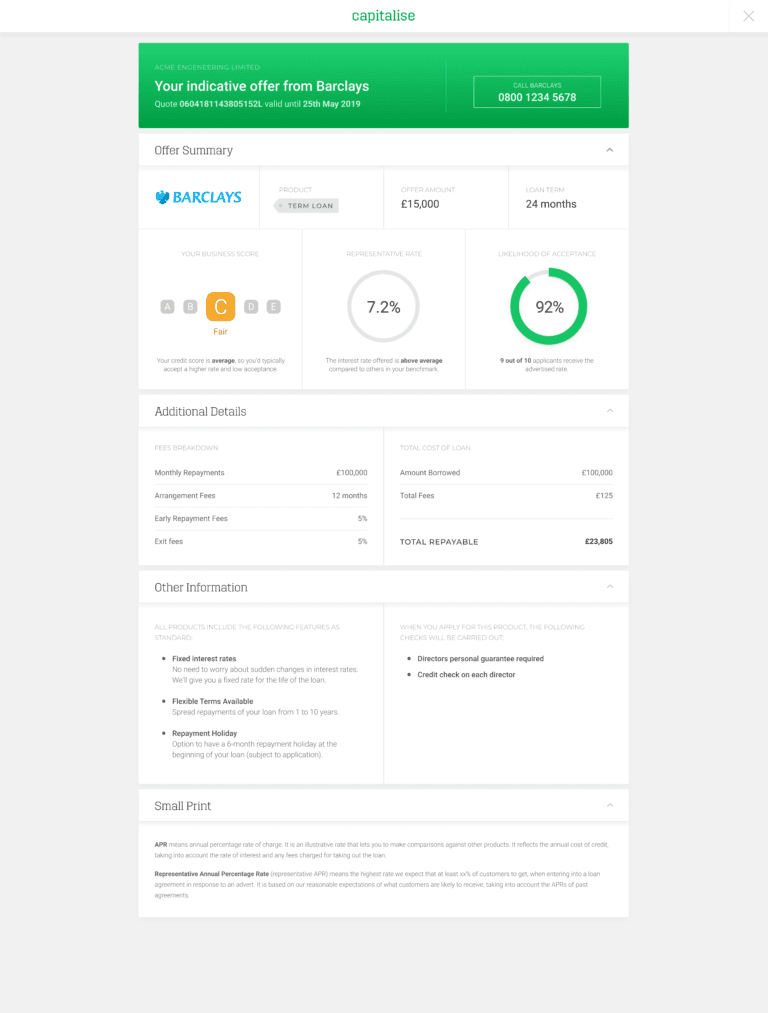Click the highlighted C score badge
Viewport: 768px width, 1013px height.
click(x=220, y=307)
